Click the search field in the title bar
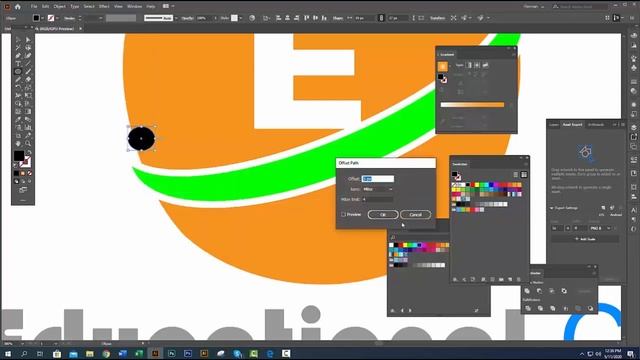This screenshot has height=360, width=640. click(583, 7)
